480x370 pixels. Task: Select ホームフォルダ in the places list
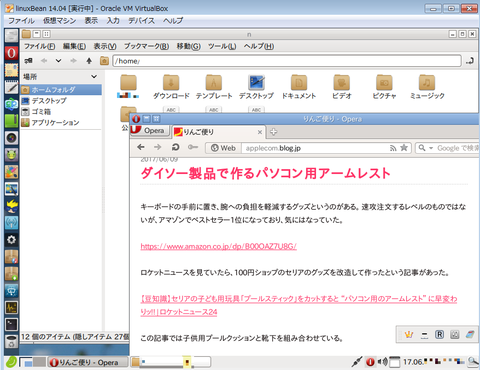point(61,90)
